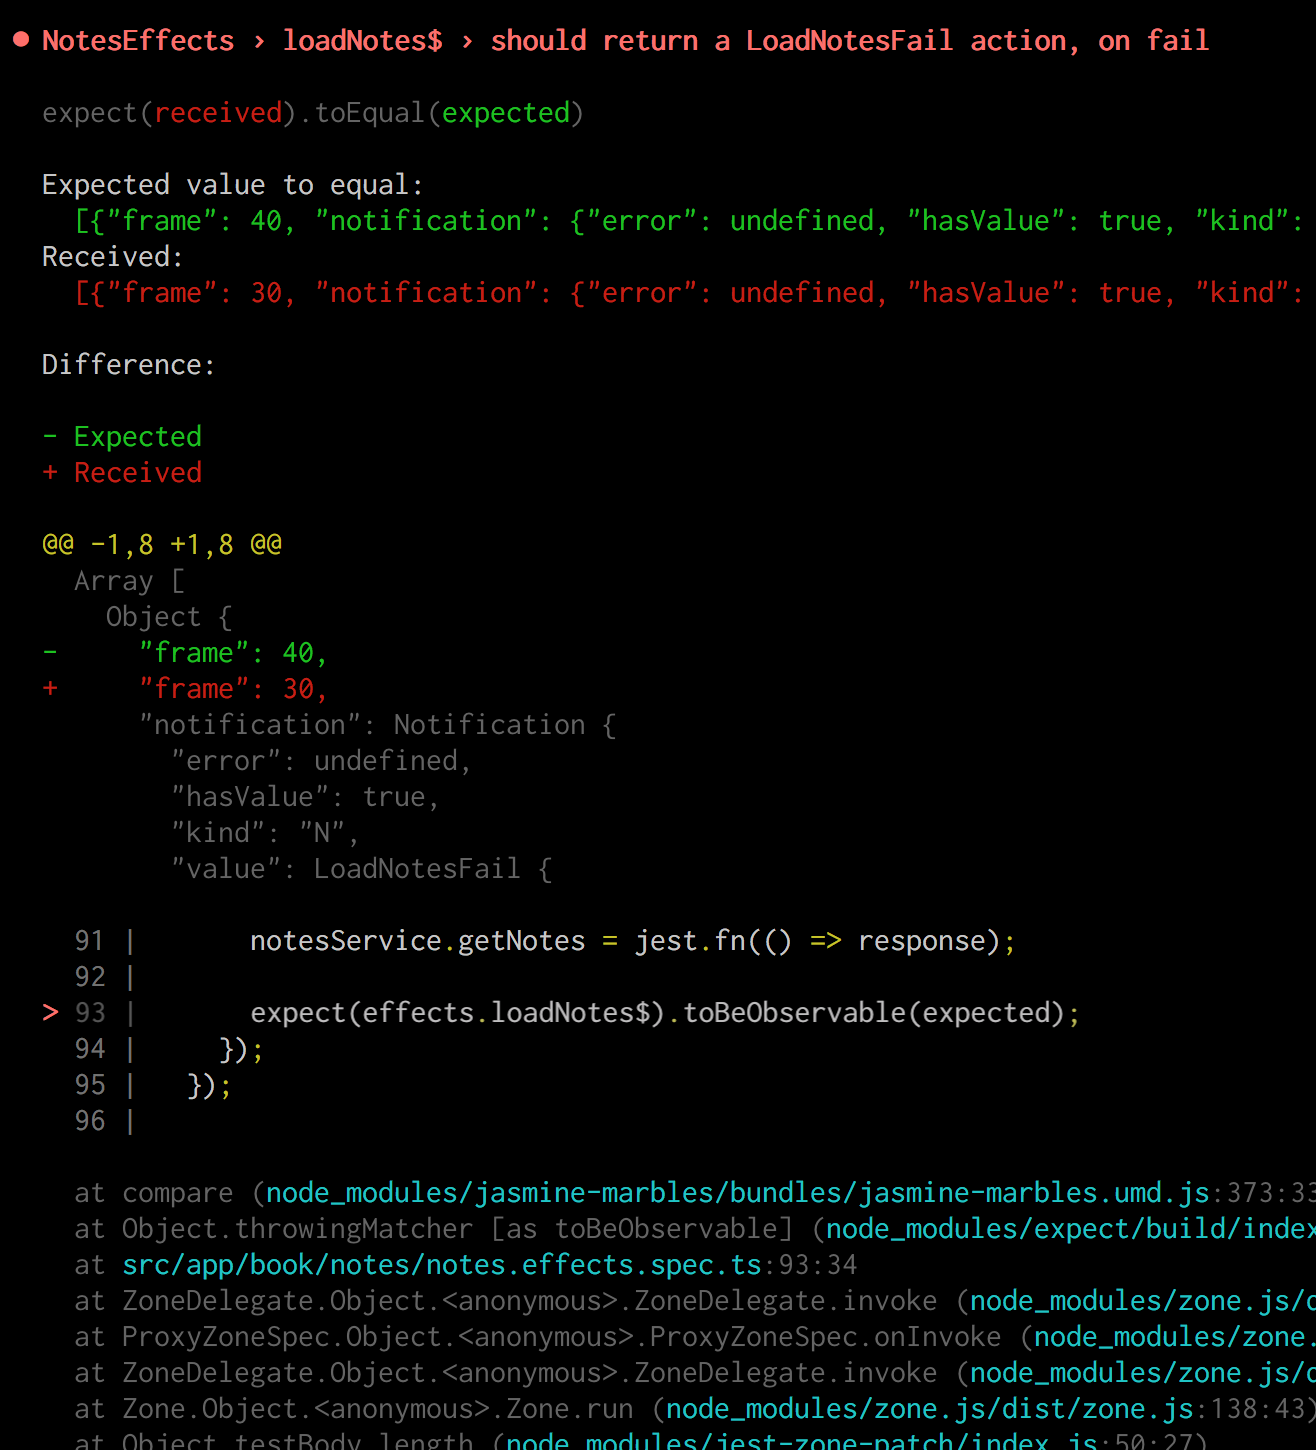Click the '"value": LoadNotesFail {' diff line
1316x1450 pixels.
tap(361, 869)
